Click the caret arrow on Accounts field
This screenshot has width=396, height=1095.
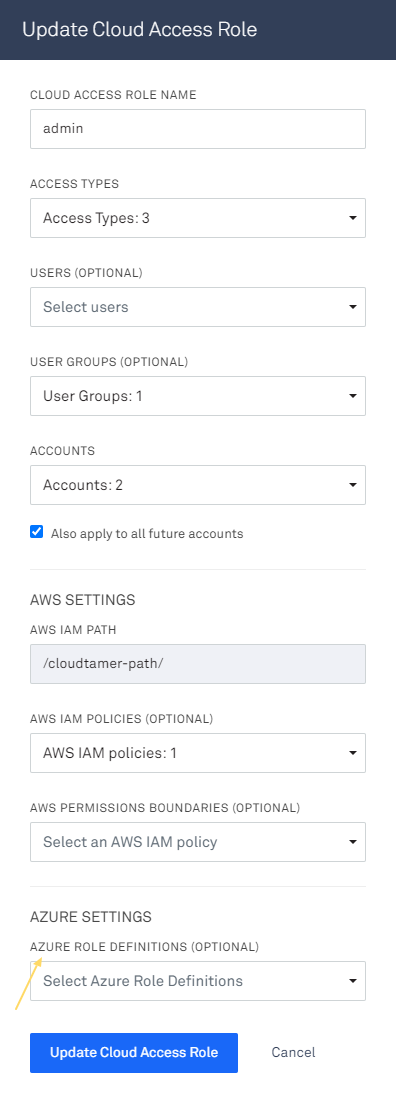tap(353, 485)
